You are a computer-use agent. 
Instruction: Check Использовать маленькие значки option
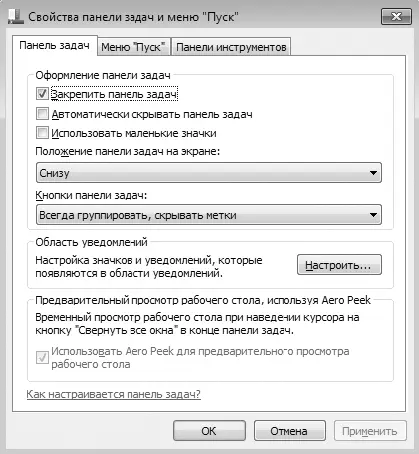pos(42,133)
